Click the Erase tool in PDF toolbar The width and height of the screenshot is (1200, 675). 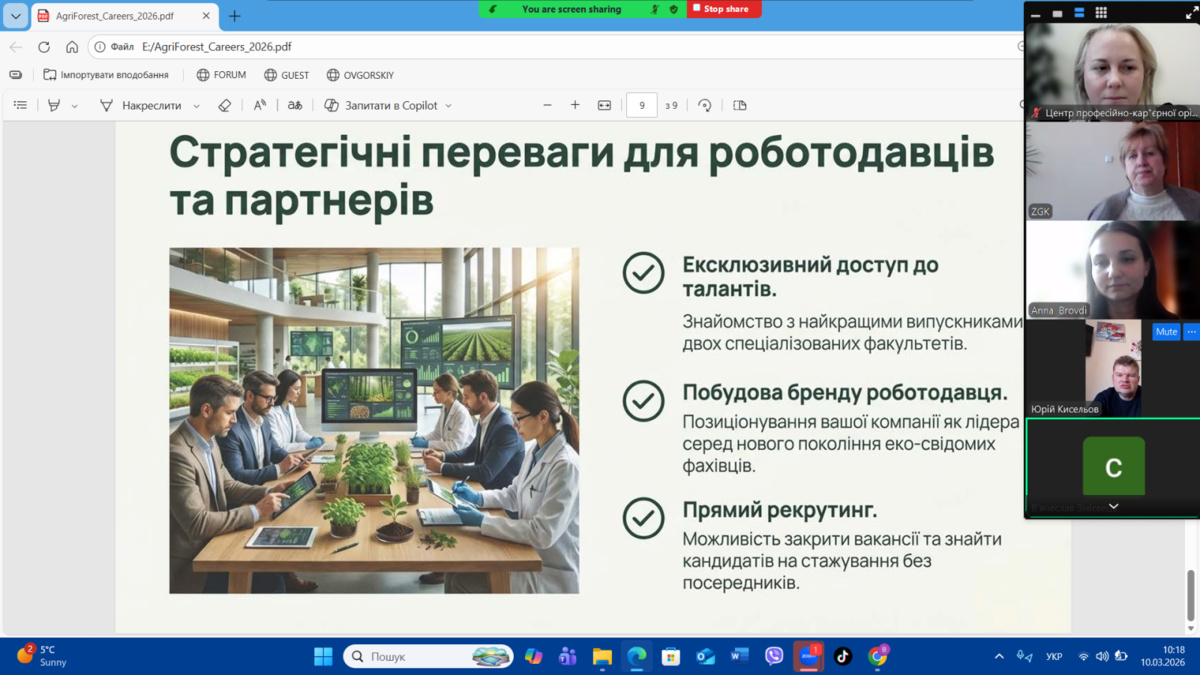224,105
